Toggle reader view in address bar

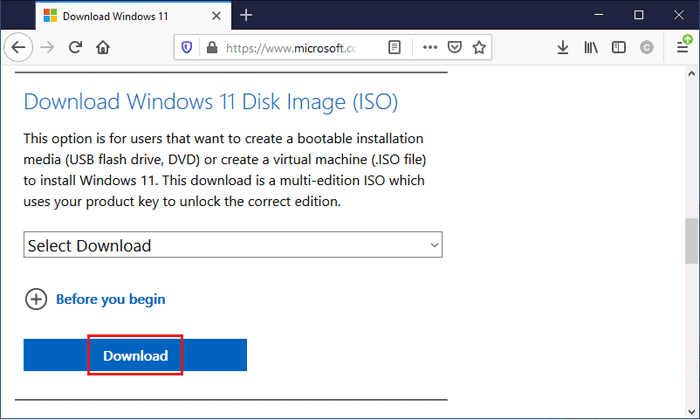395,47
